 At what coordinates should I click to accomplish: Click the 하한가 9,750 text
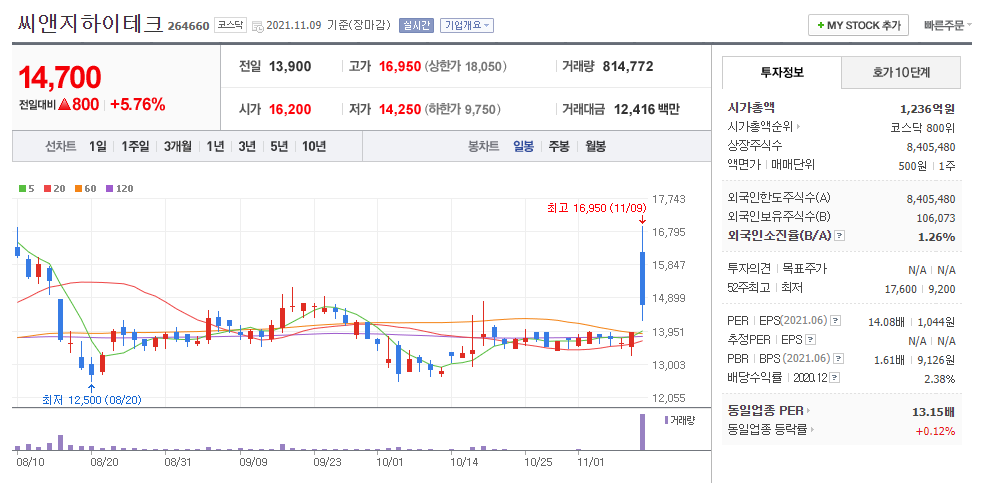point(463,109)
